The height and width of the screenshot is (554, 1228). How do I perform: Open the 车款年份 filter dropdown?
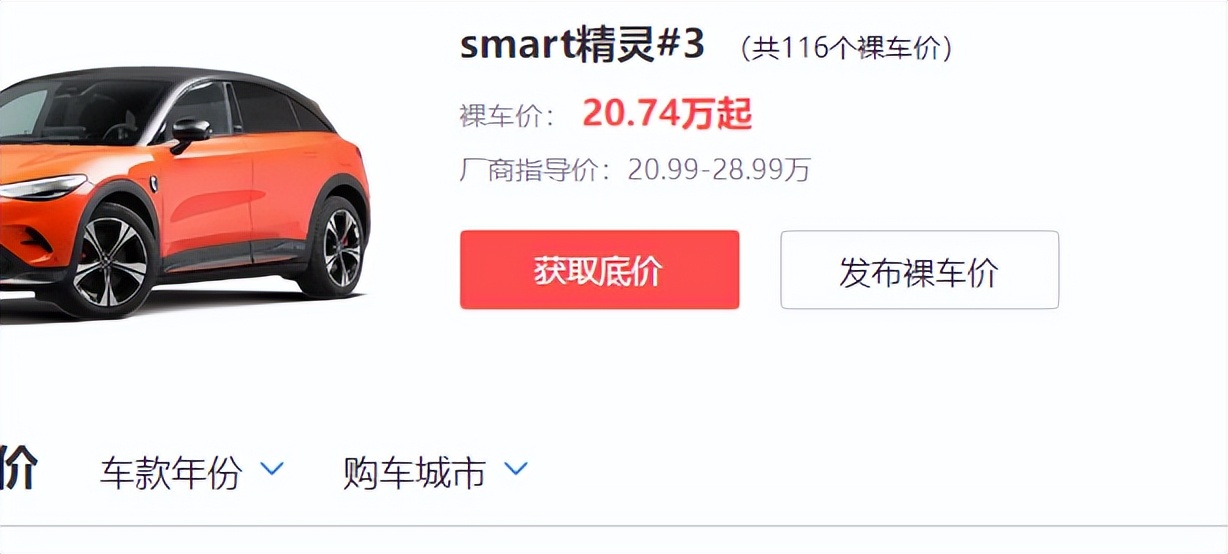[x=171, y=472]
